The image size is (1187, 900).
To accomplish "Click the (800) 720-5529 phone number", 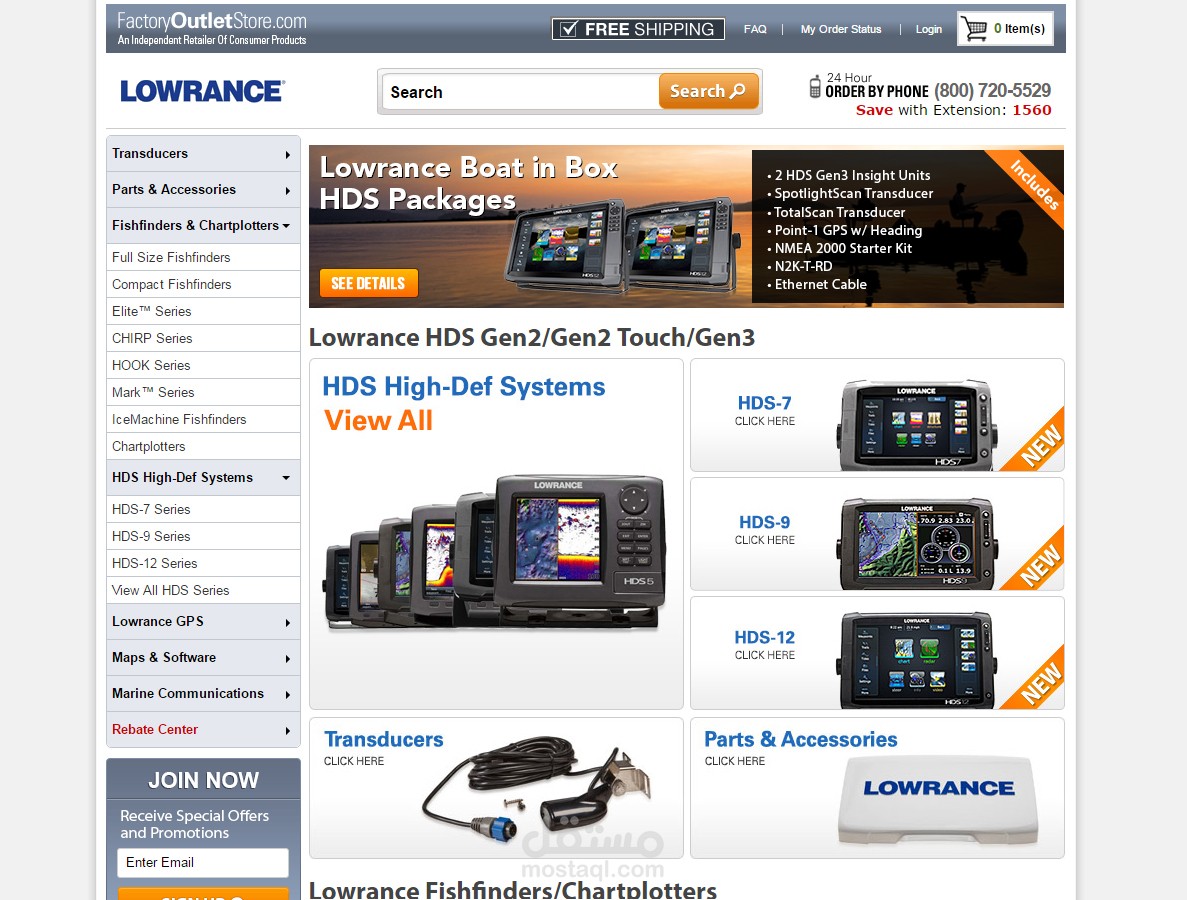I will pyautogui.click(x=992, y=91).
